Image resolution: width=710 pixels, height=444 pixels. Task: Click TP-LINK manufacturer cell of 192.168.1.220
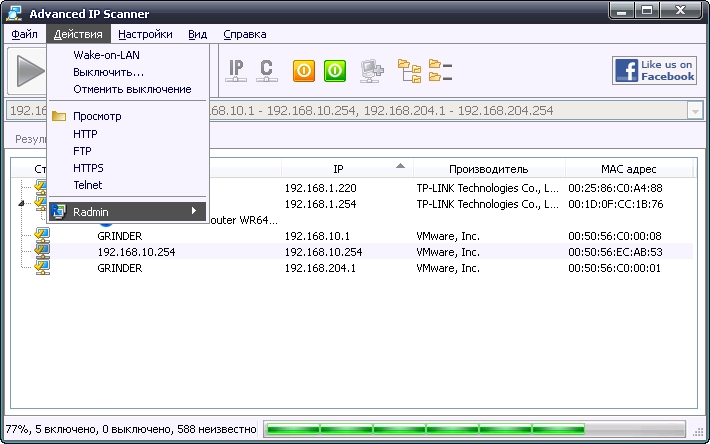tap(487, 188)
